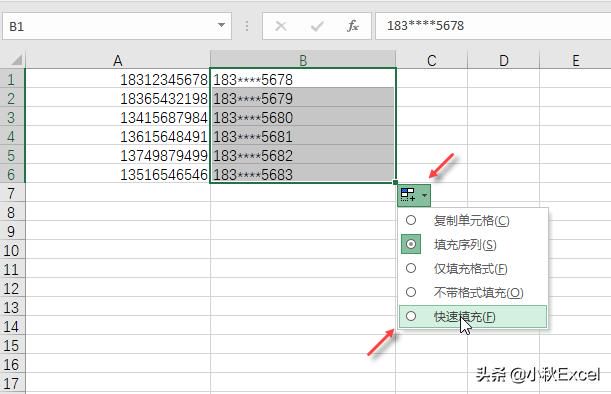The height and width of the screenshot is (394, 611).
Task: Select cell A3 containing 13415687984
Action: pos(118,117)
